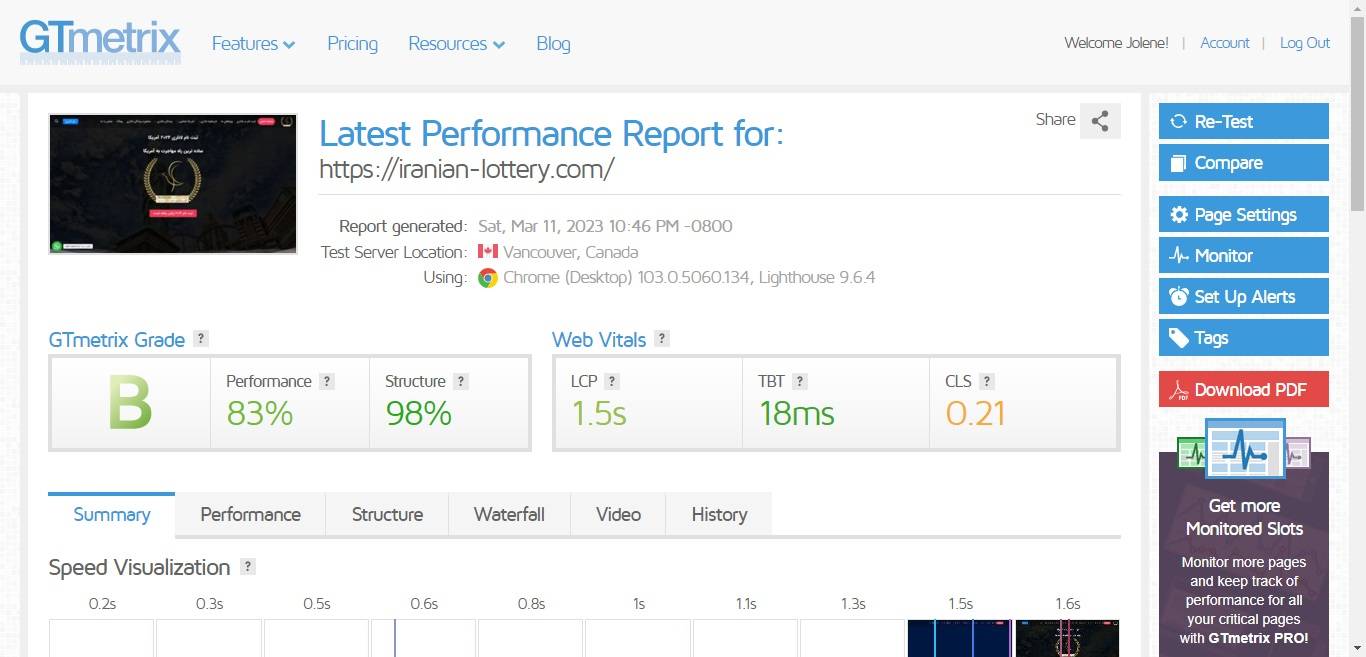Click the 1.5s speed visualization frame

(960, 638)
